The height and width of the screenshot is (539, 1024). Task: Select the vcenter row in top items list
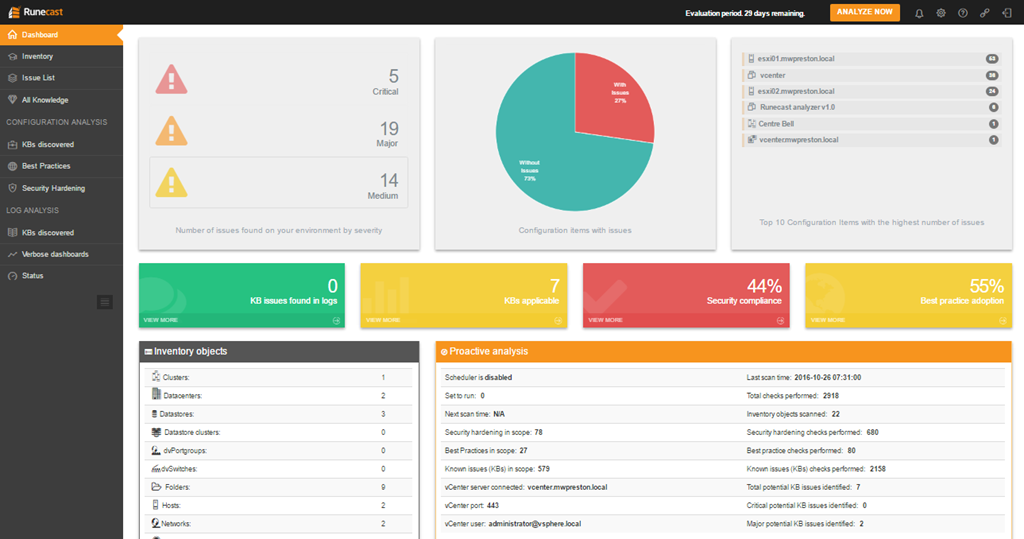click(x=871, y=75)
